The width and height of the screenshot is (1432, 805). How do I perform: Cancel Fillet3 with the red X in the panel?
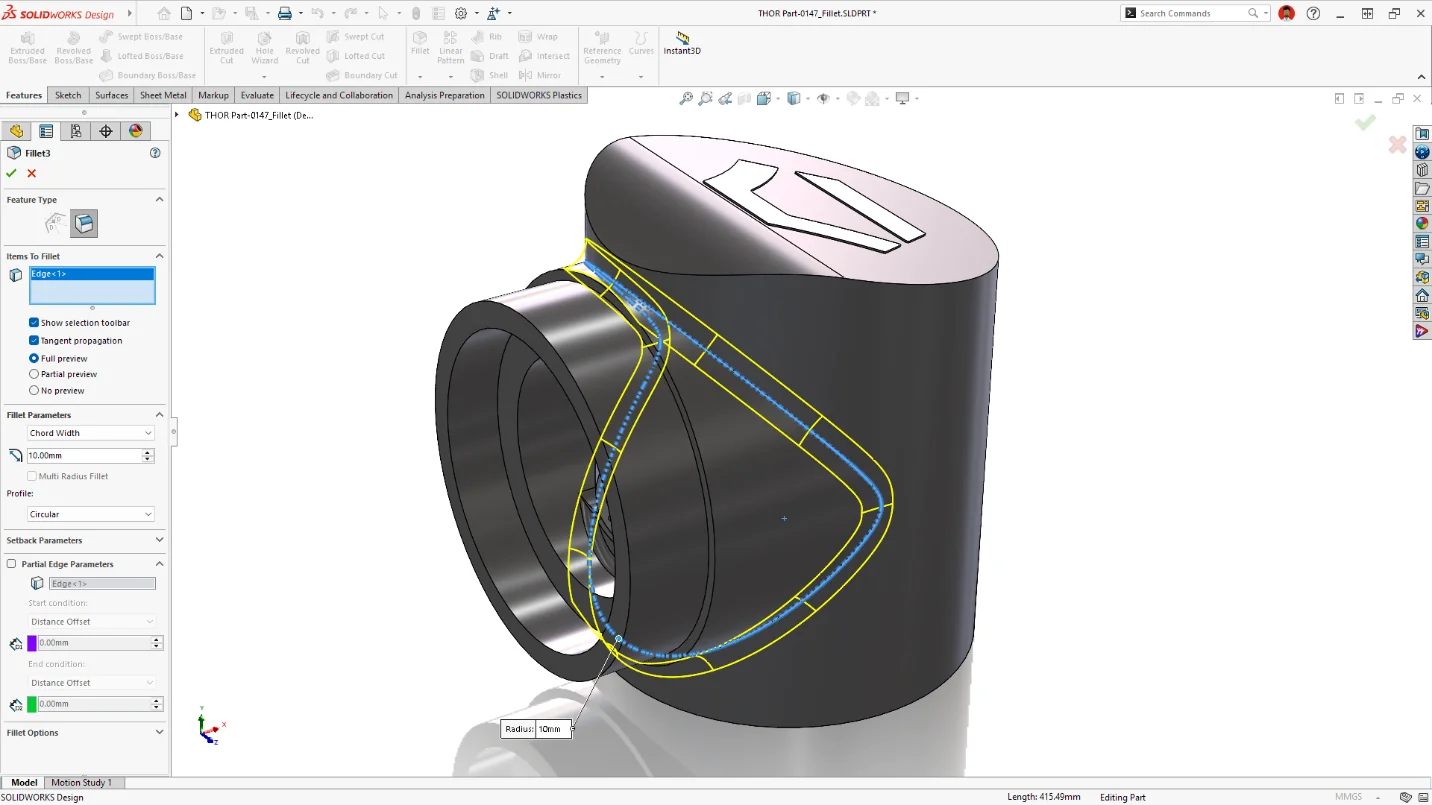(32, 173)
